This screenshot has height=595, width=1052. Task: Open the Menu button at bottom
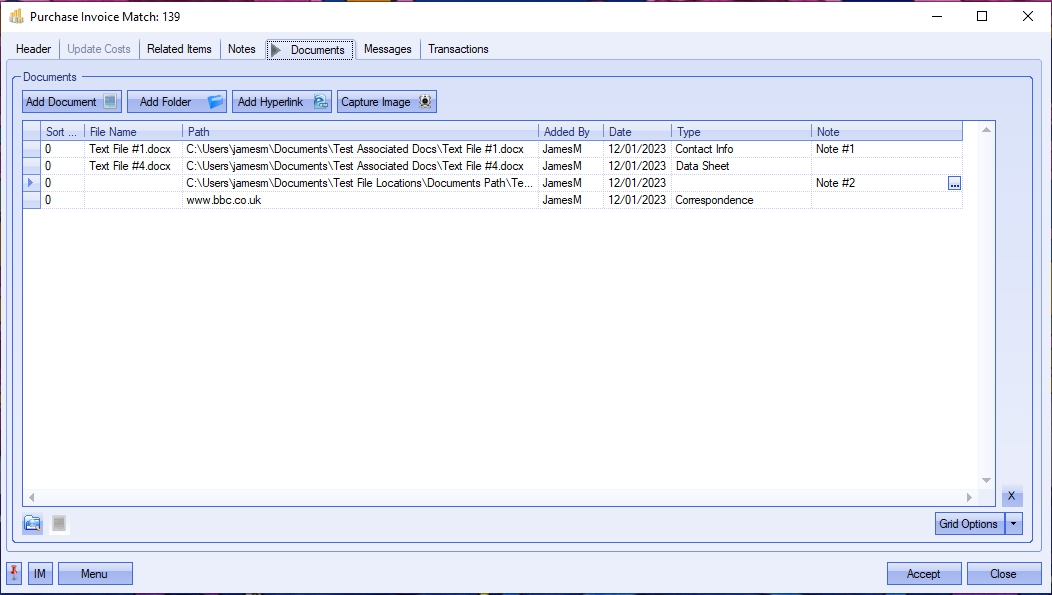(95, 574)
